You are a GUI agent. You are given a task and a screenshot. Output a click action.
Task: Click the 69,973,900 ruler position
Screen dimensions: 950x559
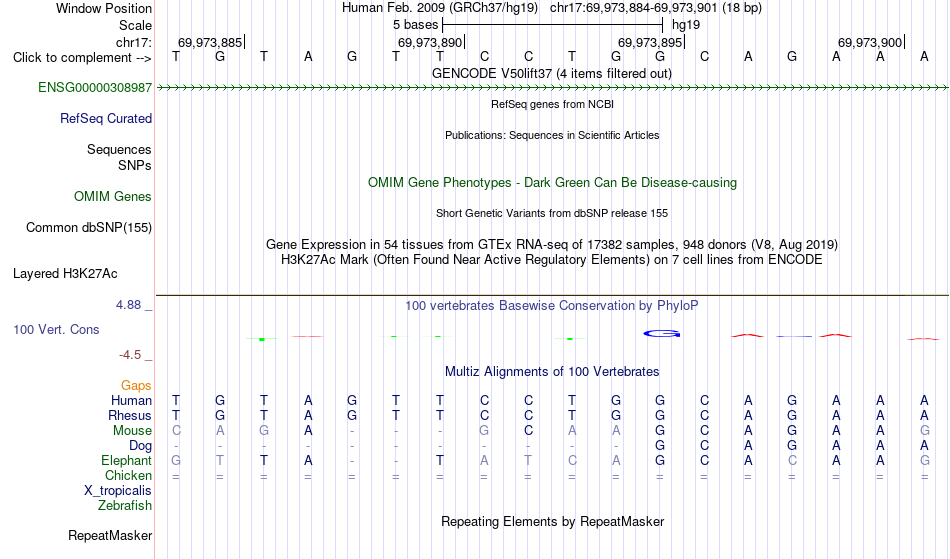(871, 42)
